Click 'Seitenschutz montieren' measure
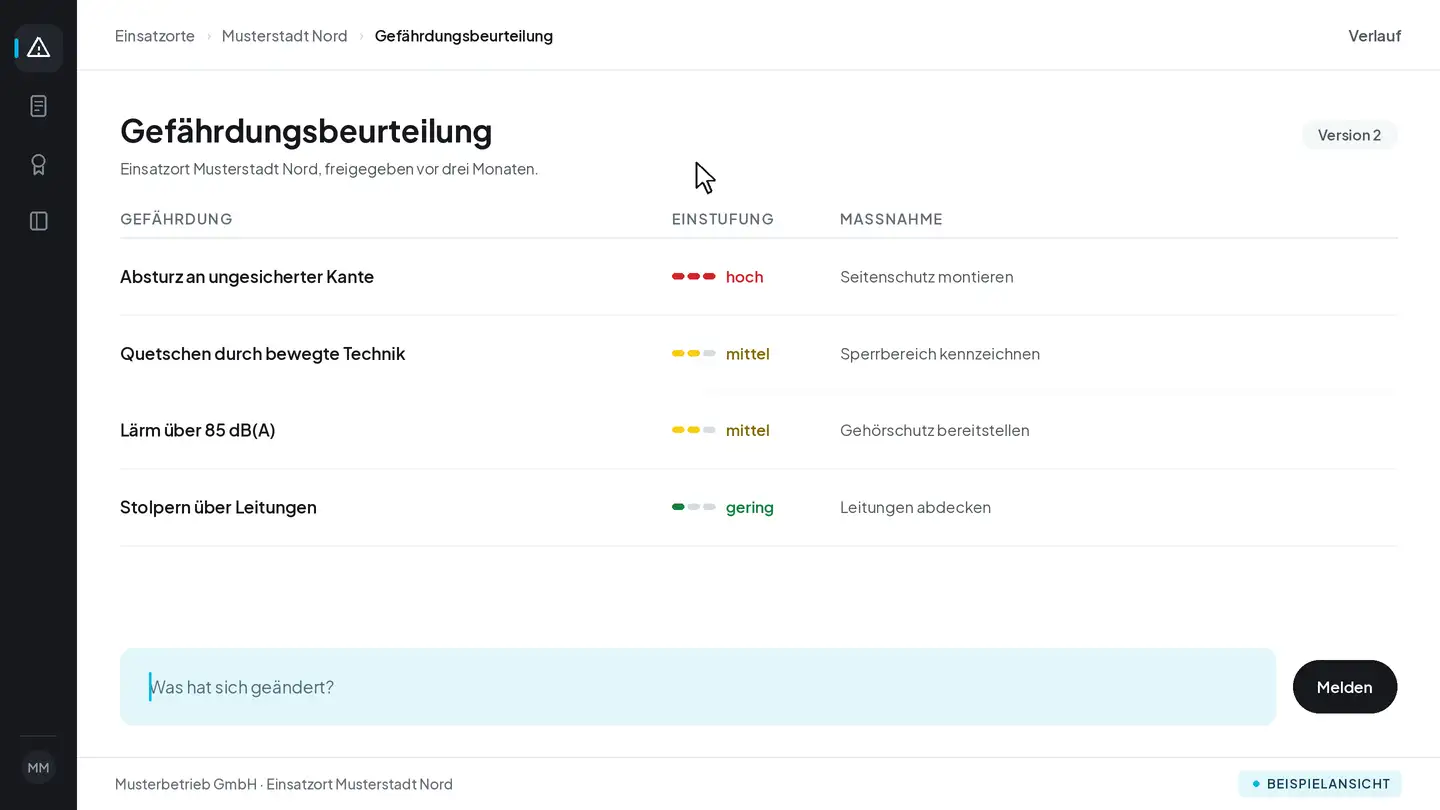 927,277
